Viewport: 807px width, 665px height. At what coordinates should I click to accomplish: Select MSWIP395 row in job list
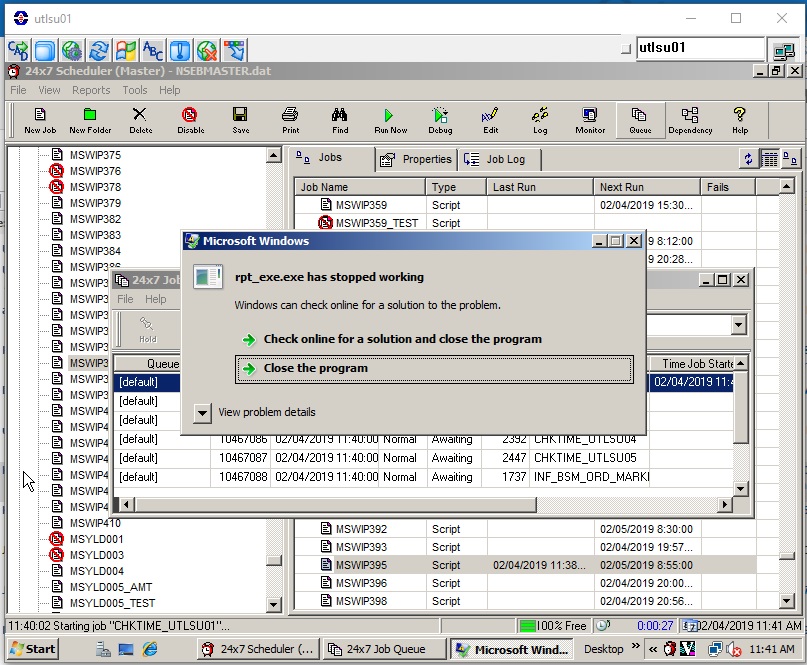pos(525,565)
